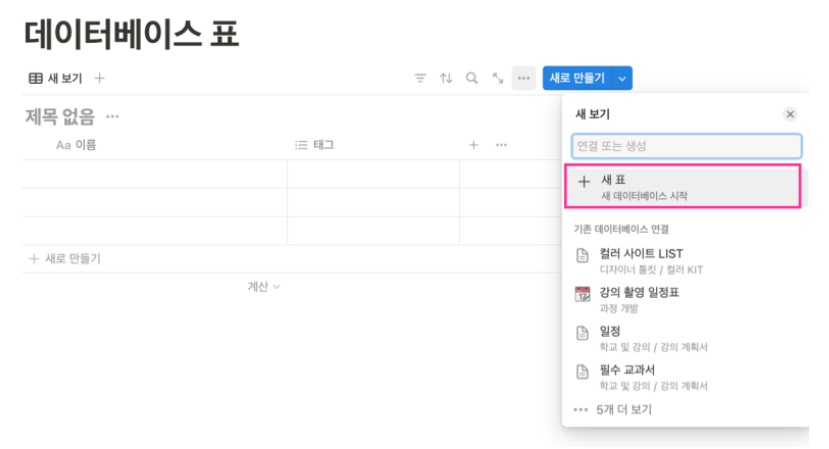
Task: Click the 태그 column header
Action: [x=315, y=145]
